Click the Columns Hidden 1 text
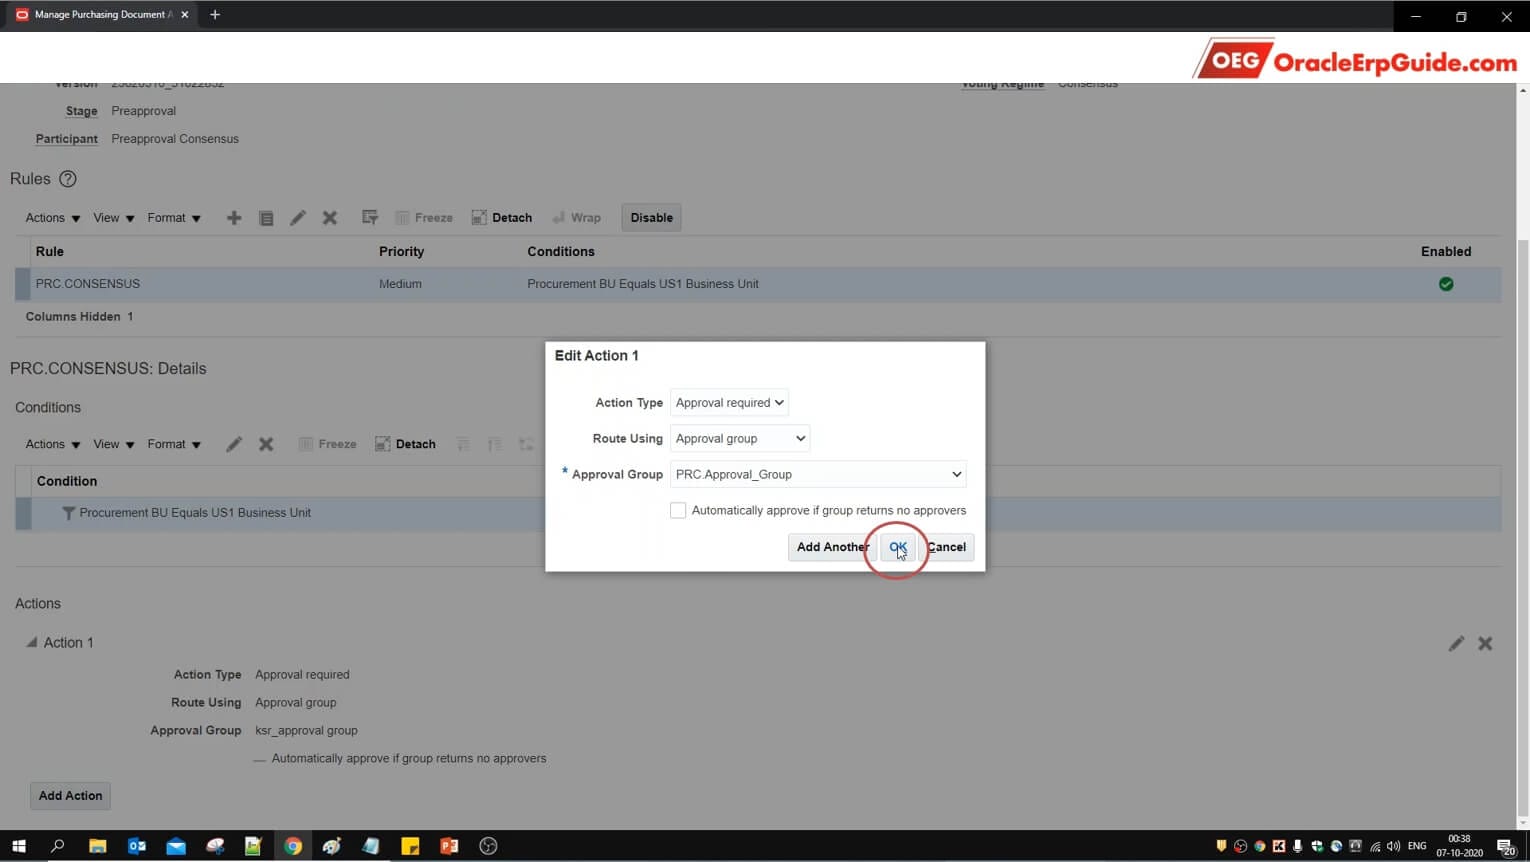Viewport: 1530px width, 862px height. (79, 317)
